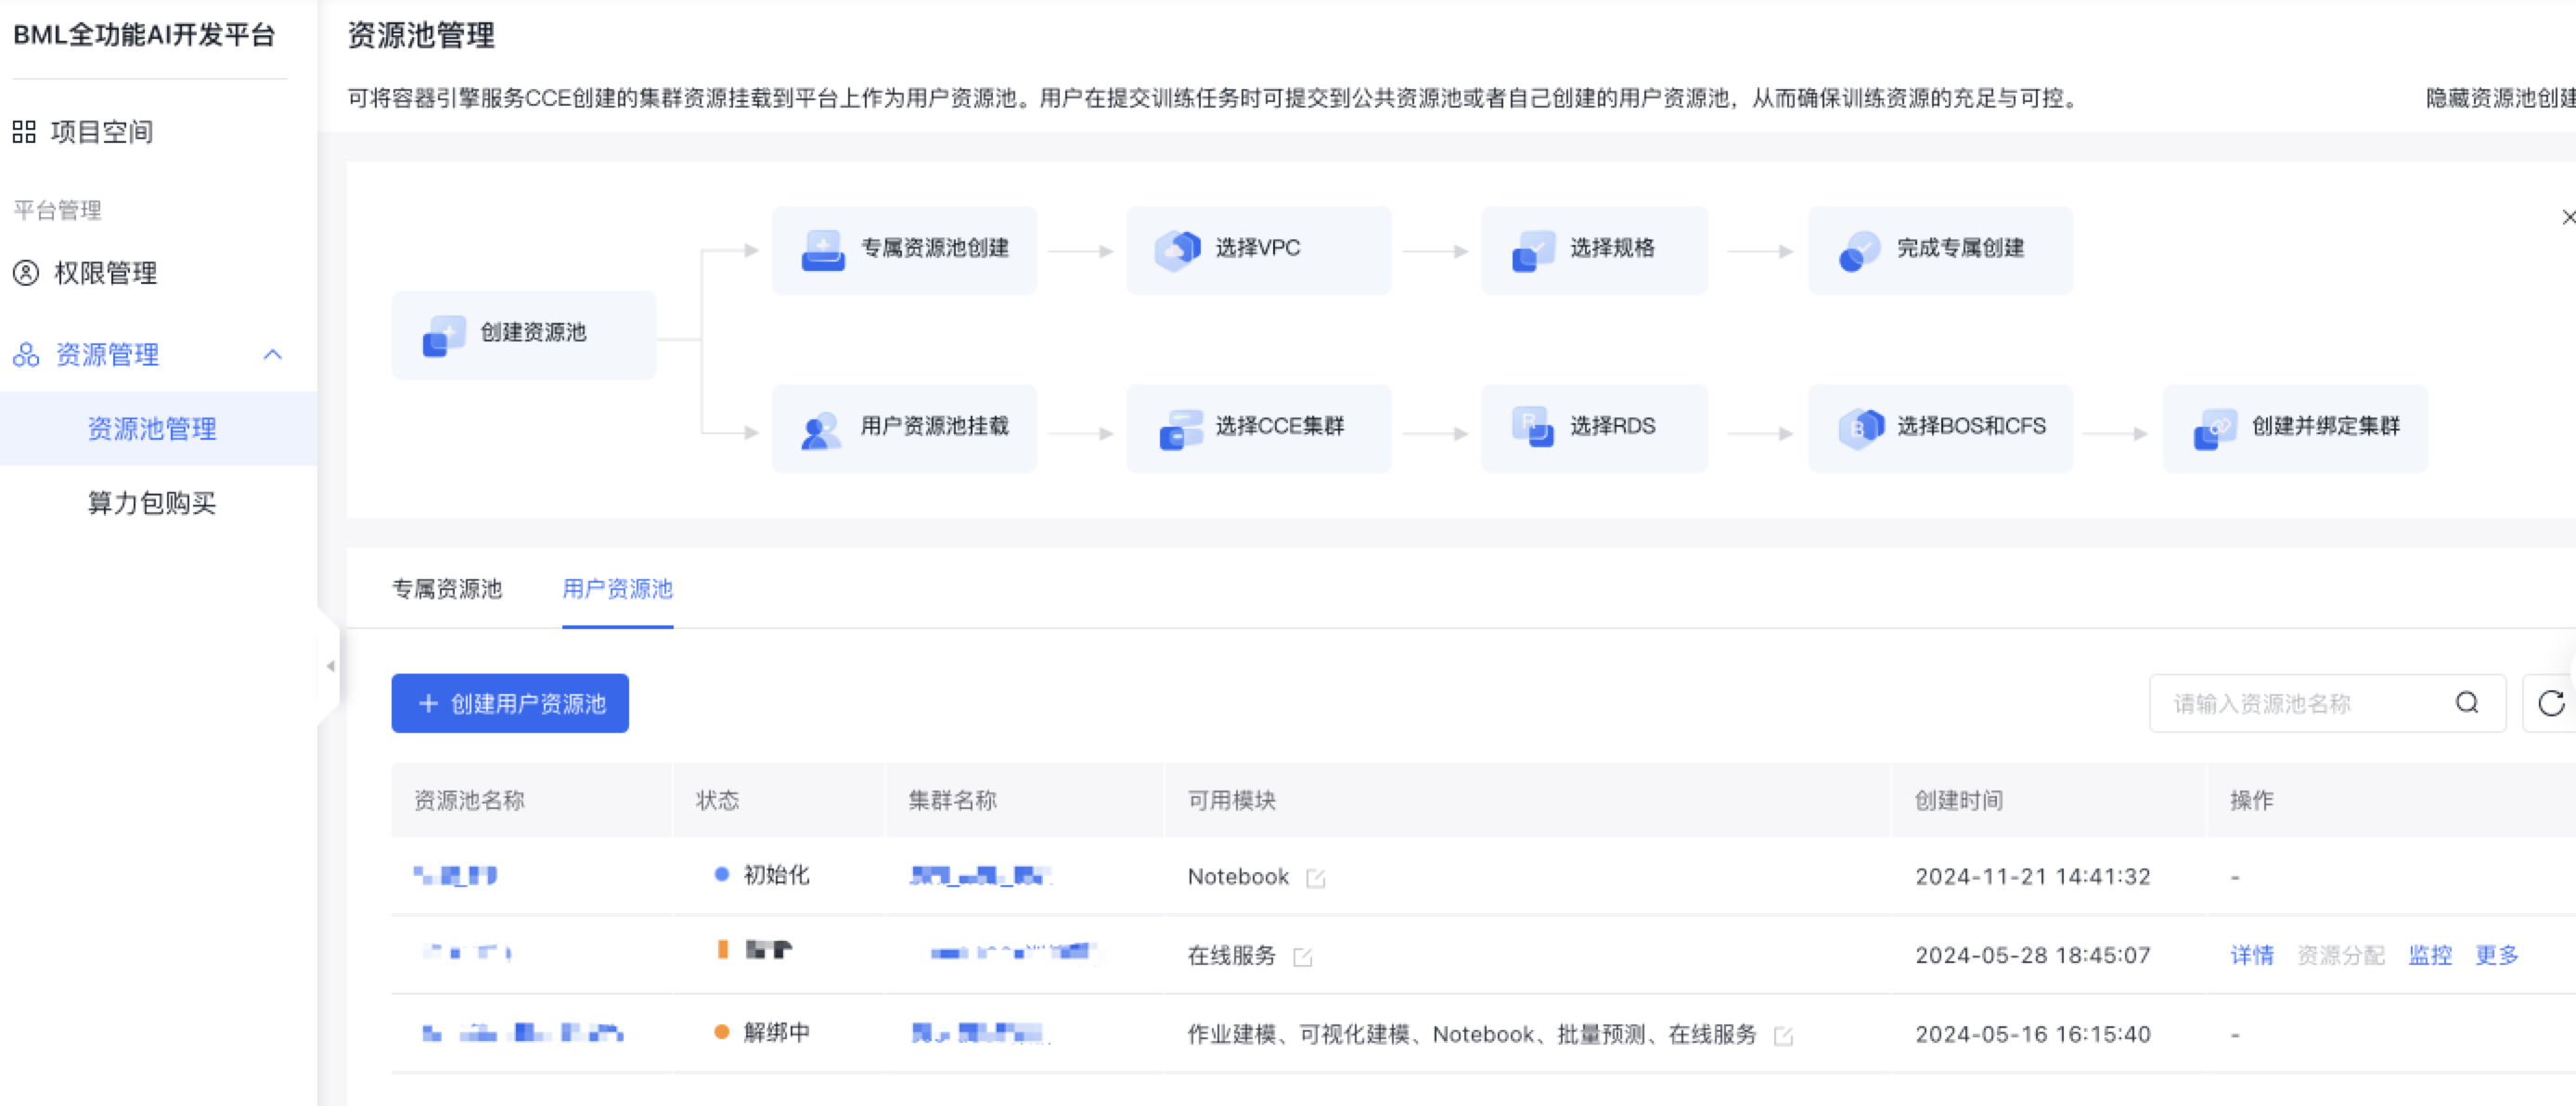Open 算力包购买 in the sidebar
Viewport: 2576px width, 1106px height.
click(x=152, y=503)
